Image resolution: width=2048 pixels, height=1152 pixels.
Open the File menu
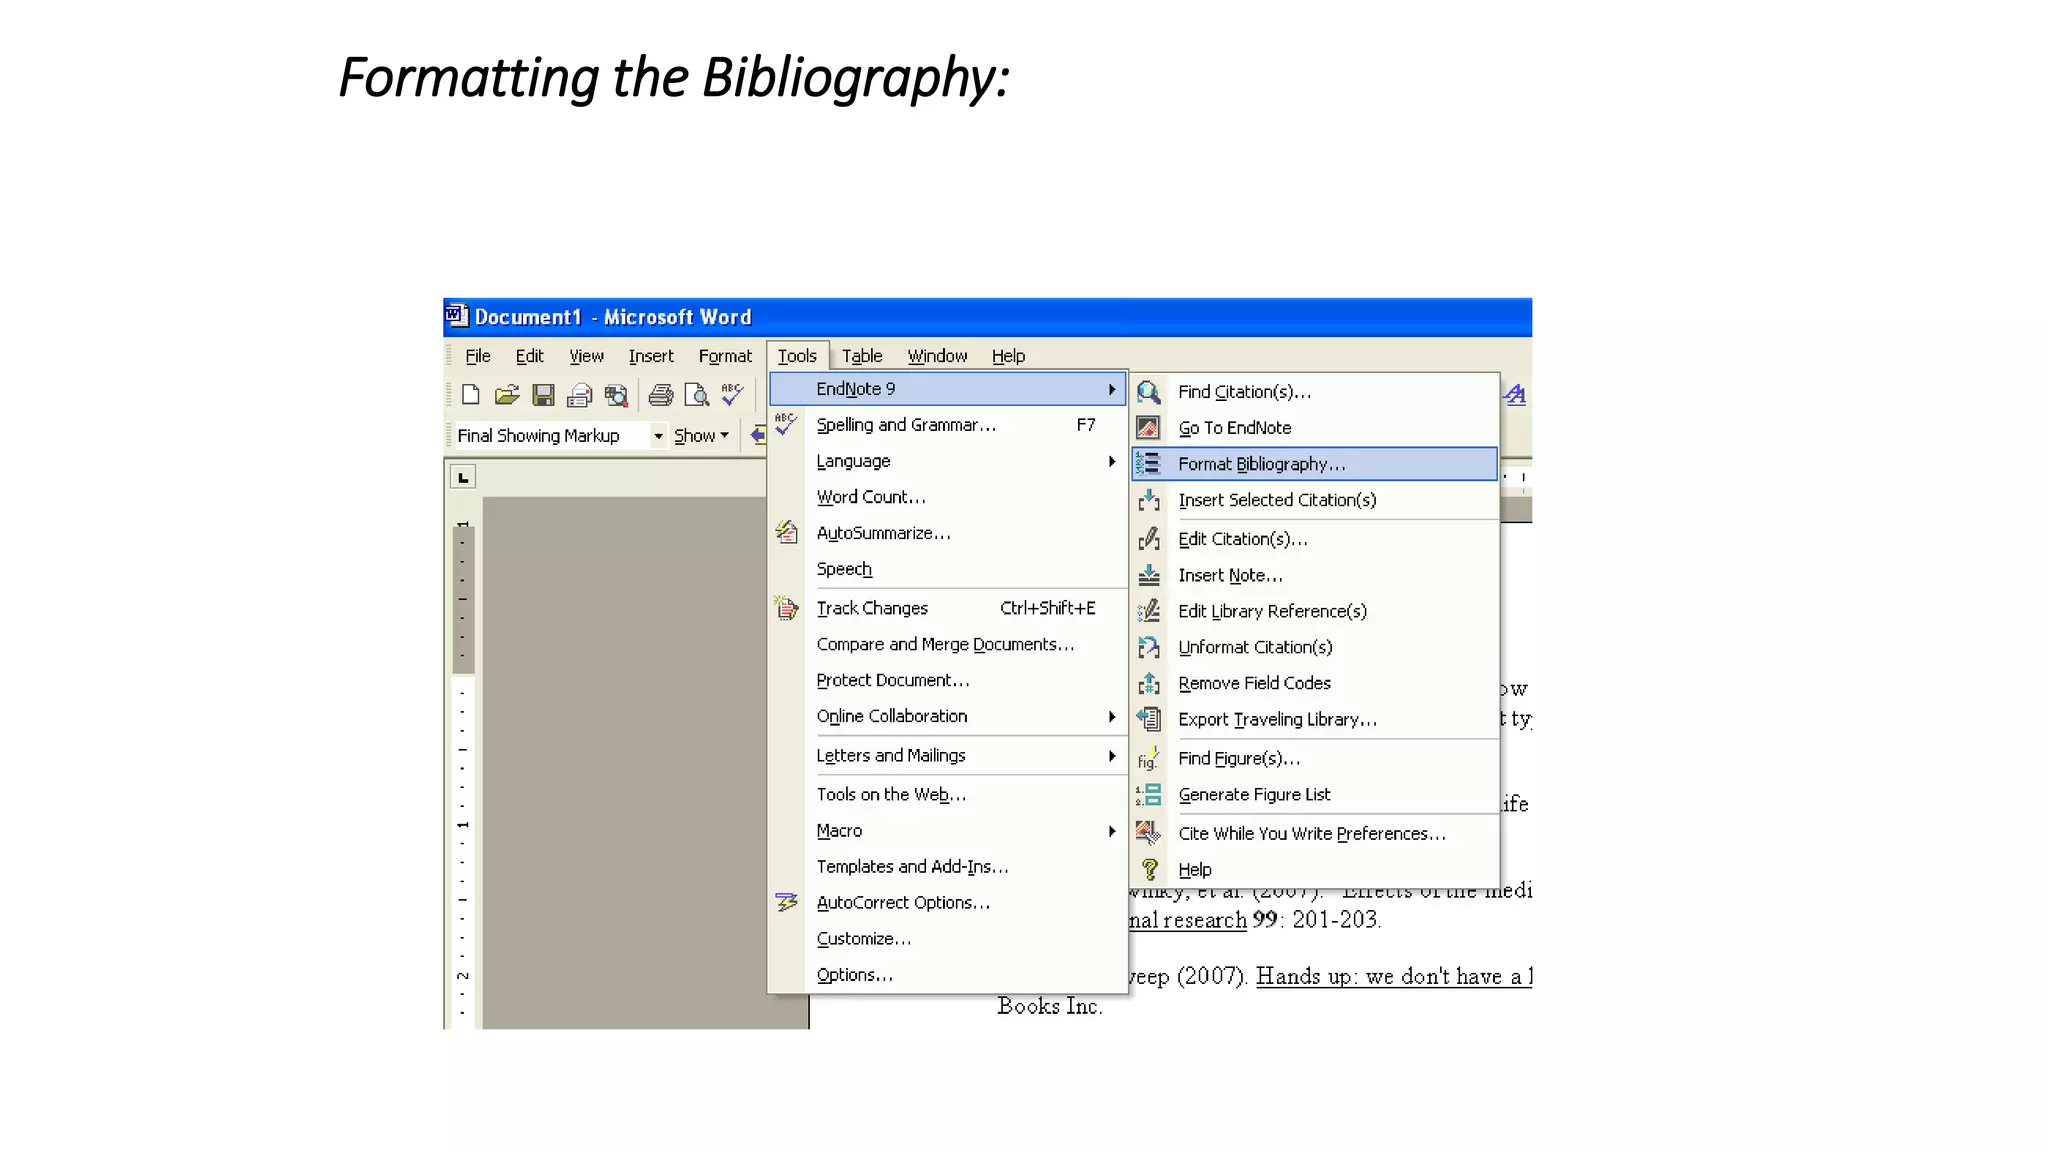click(x=478, y=356)
